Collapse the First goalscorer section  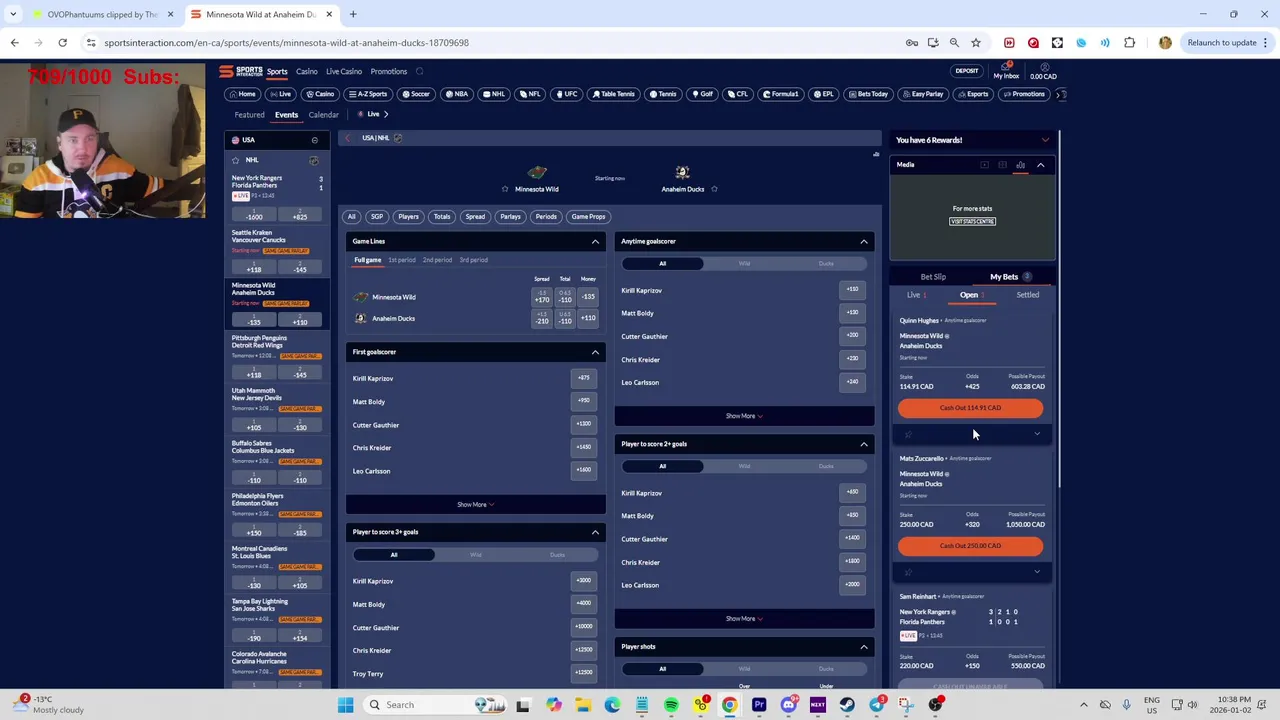[595, 352]
